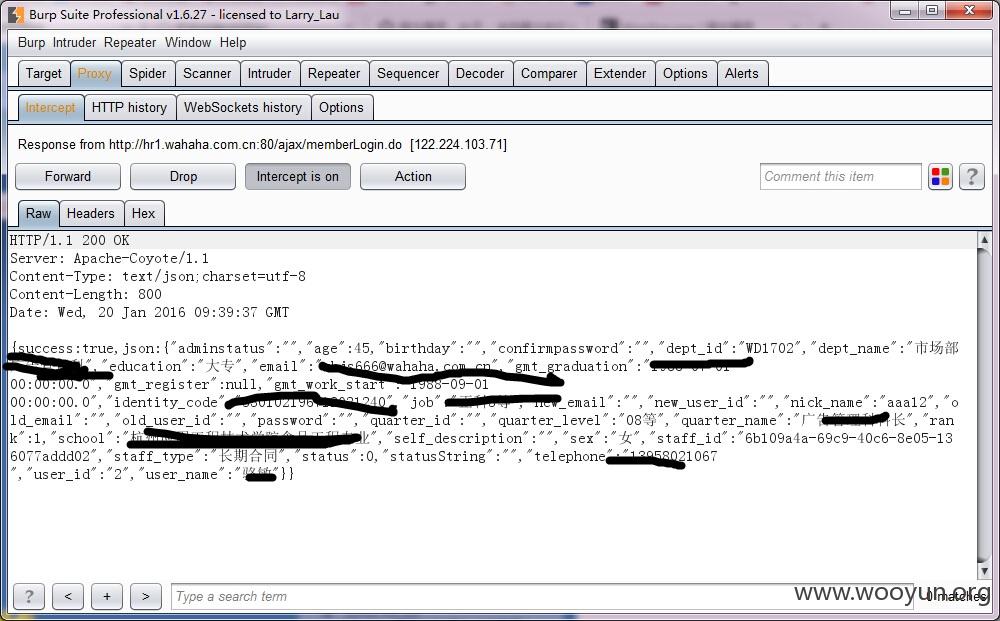Click the highlight color picker icon
This screenshot has width=1000, height=621.
(940, 177)
